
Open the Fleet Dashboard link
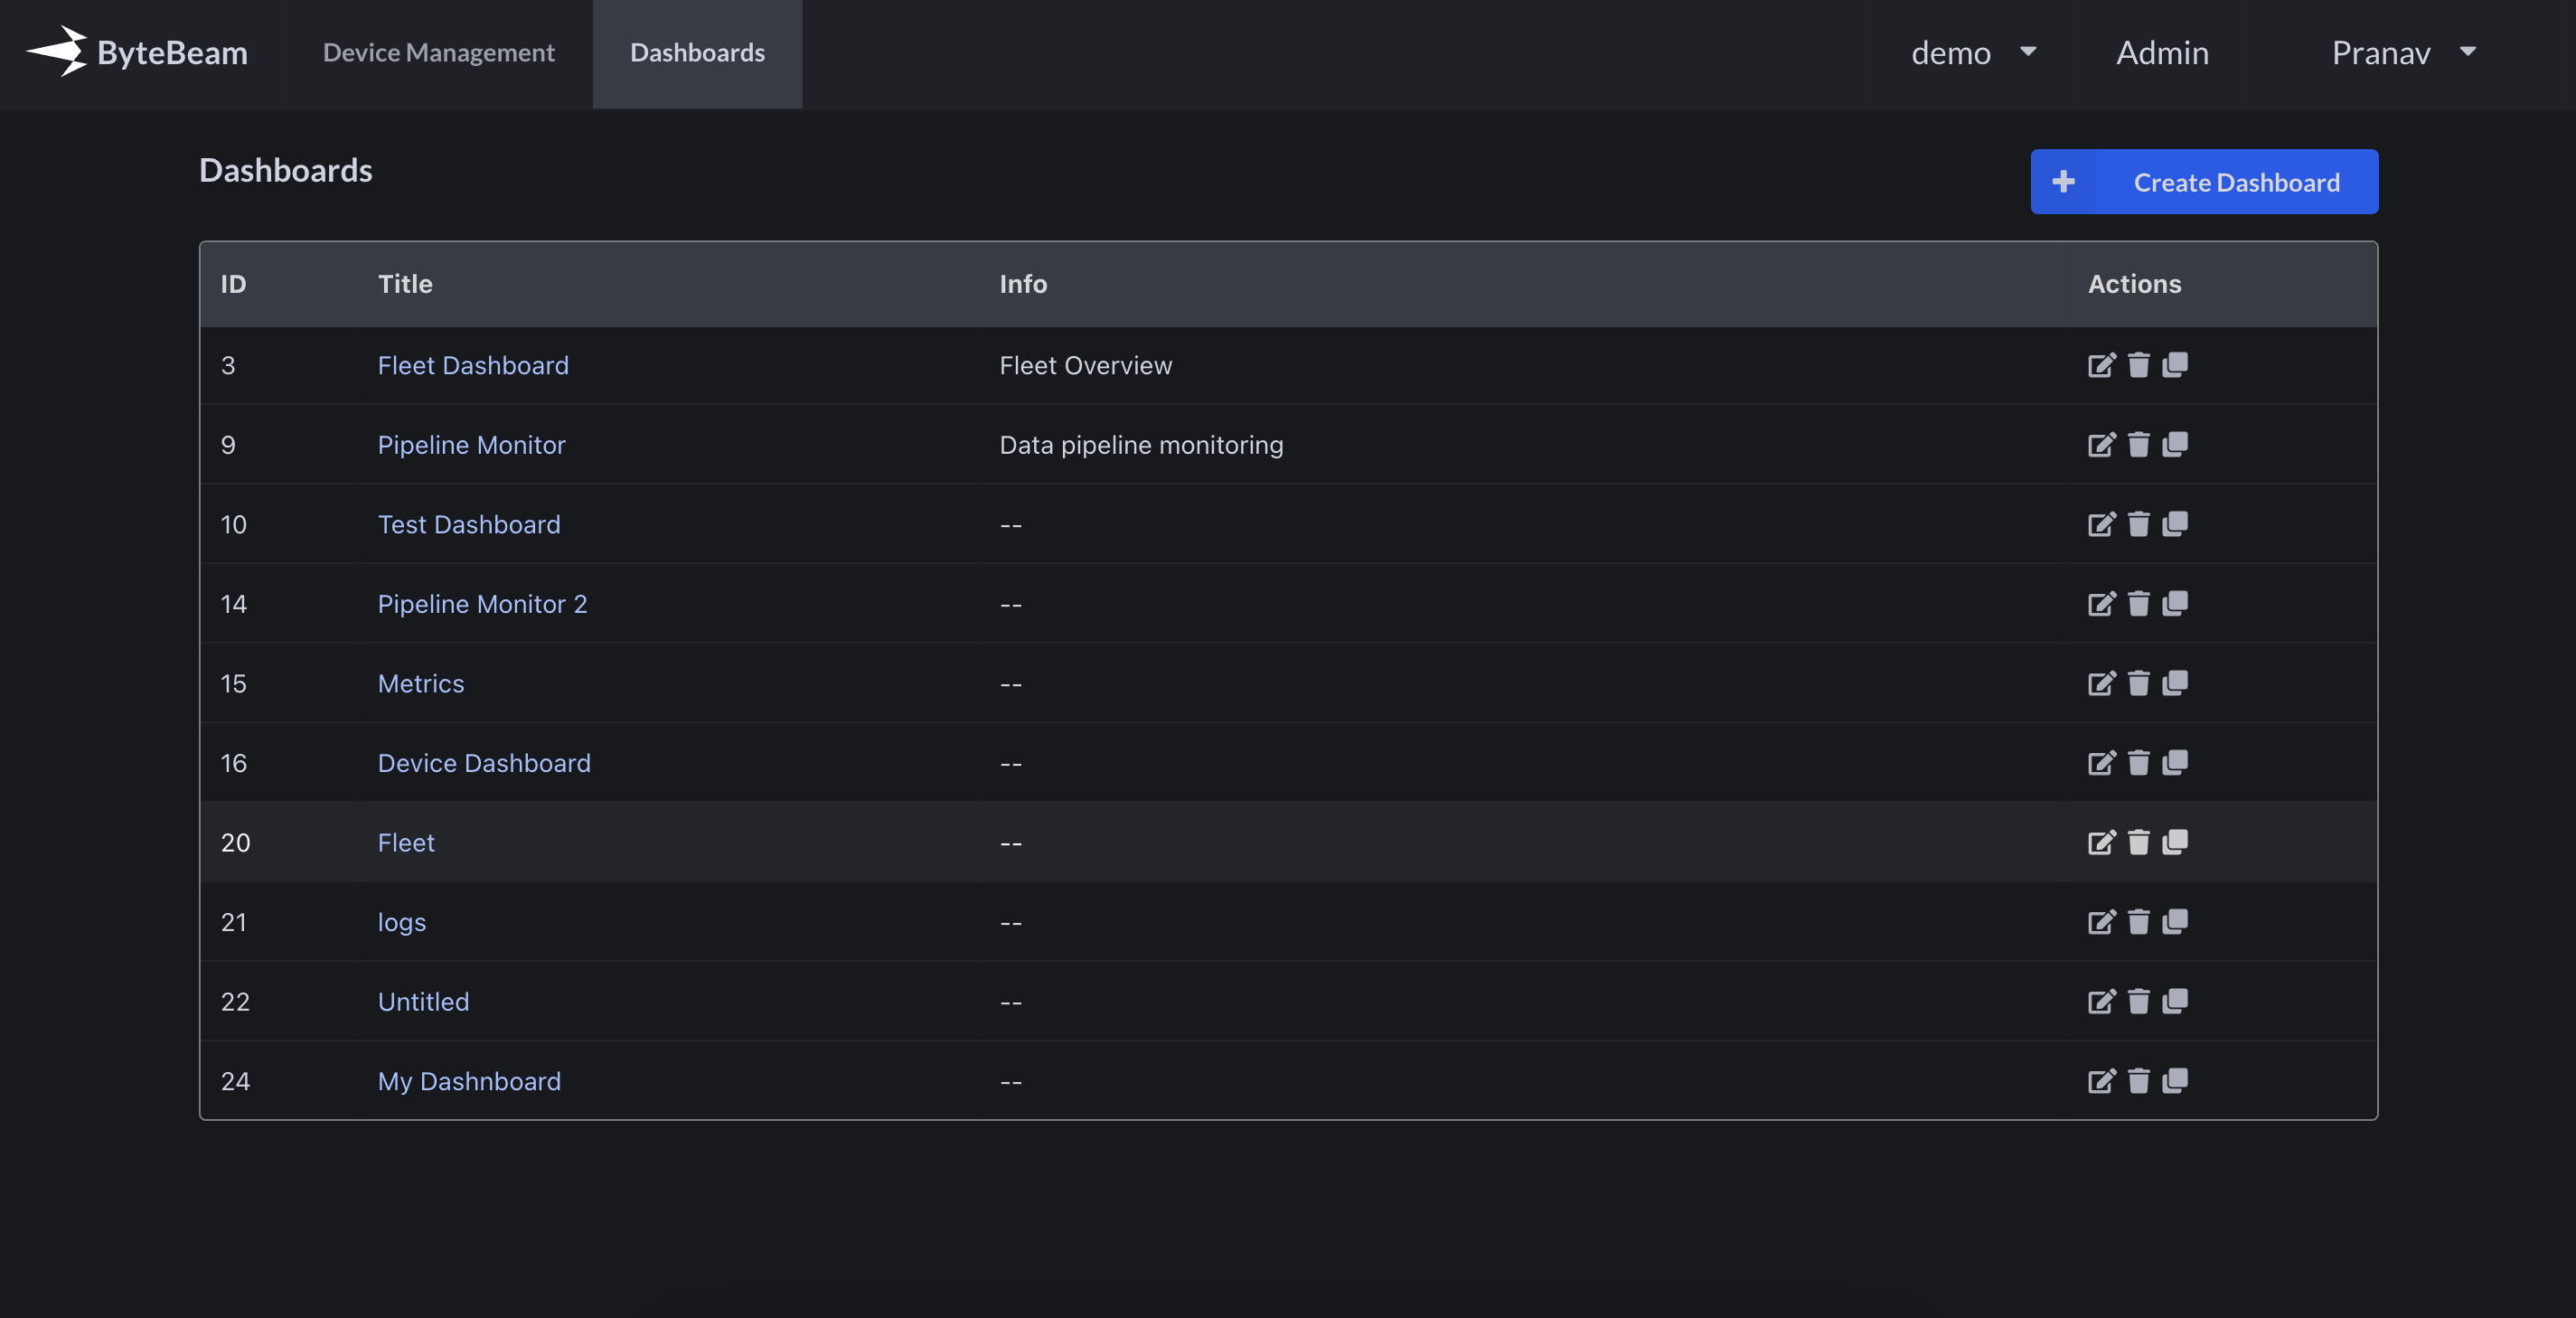pyautogui.click(x=473, y=365)
